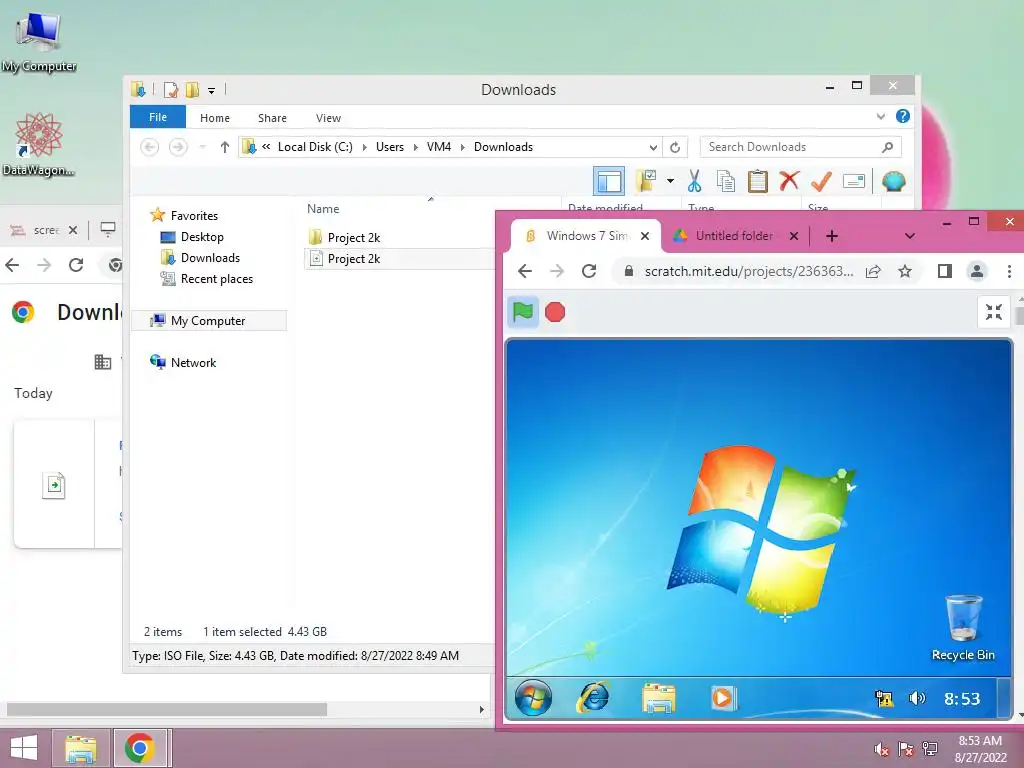The width and height of the screenshot is (1024, 768).
Task: Click the Scratch red stop button
Action: click(554, 312)
